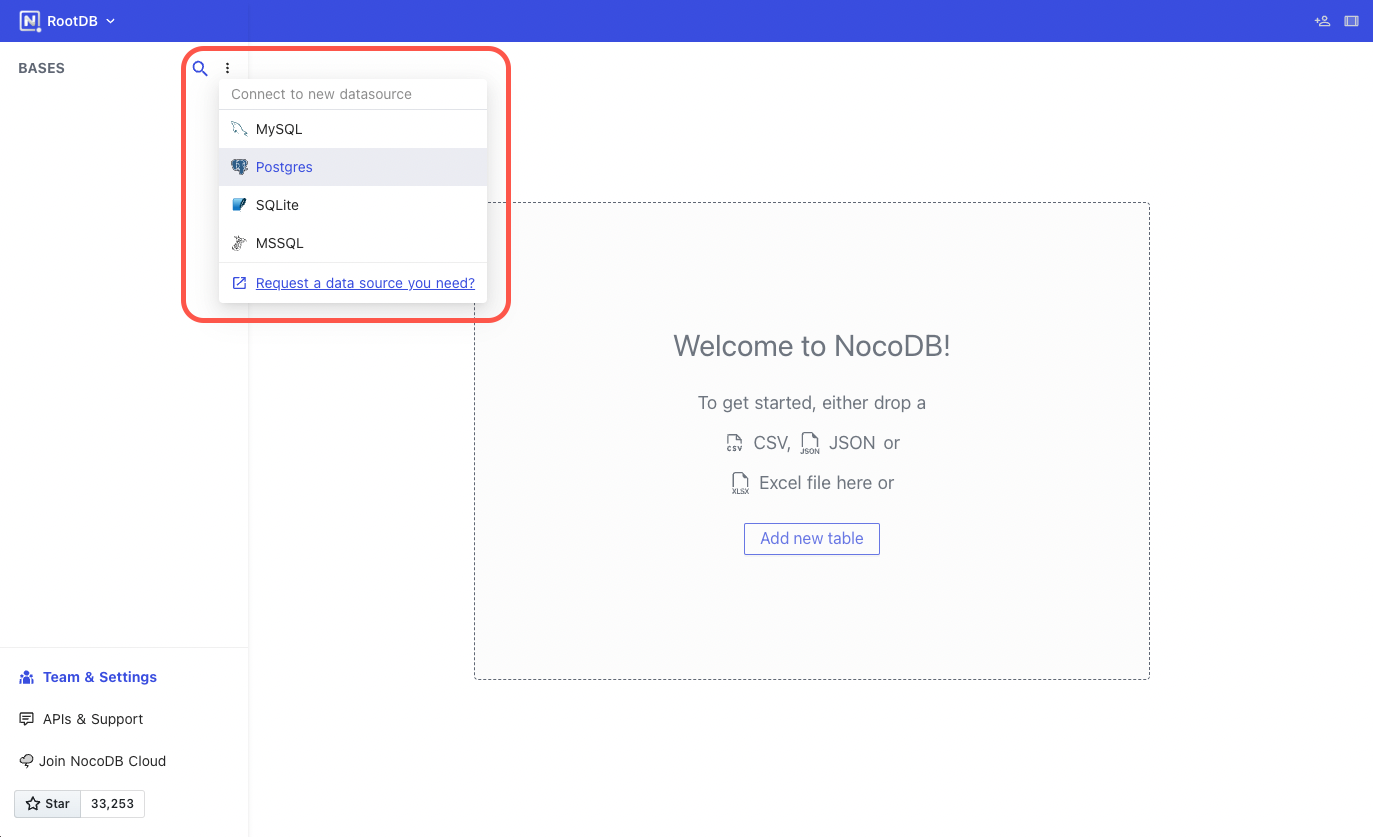This screenshot has width=1373, height=837.
Task: Click the MySQL dolphin icon
Action: (x=239, y=129)
